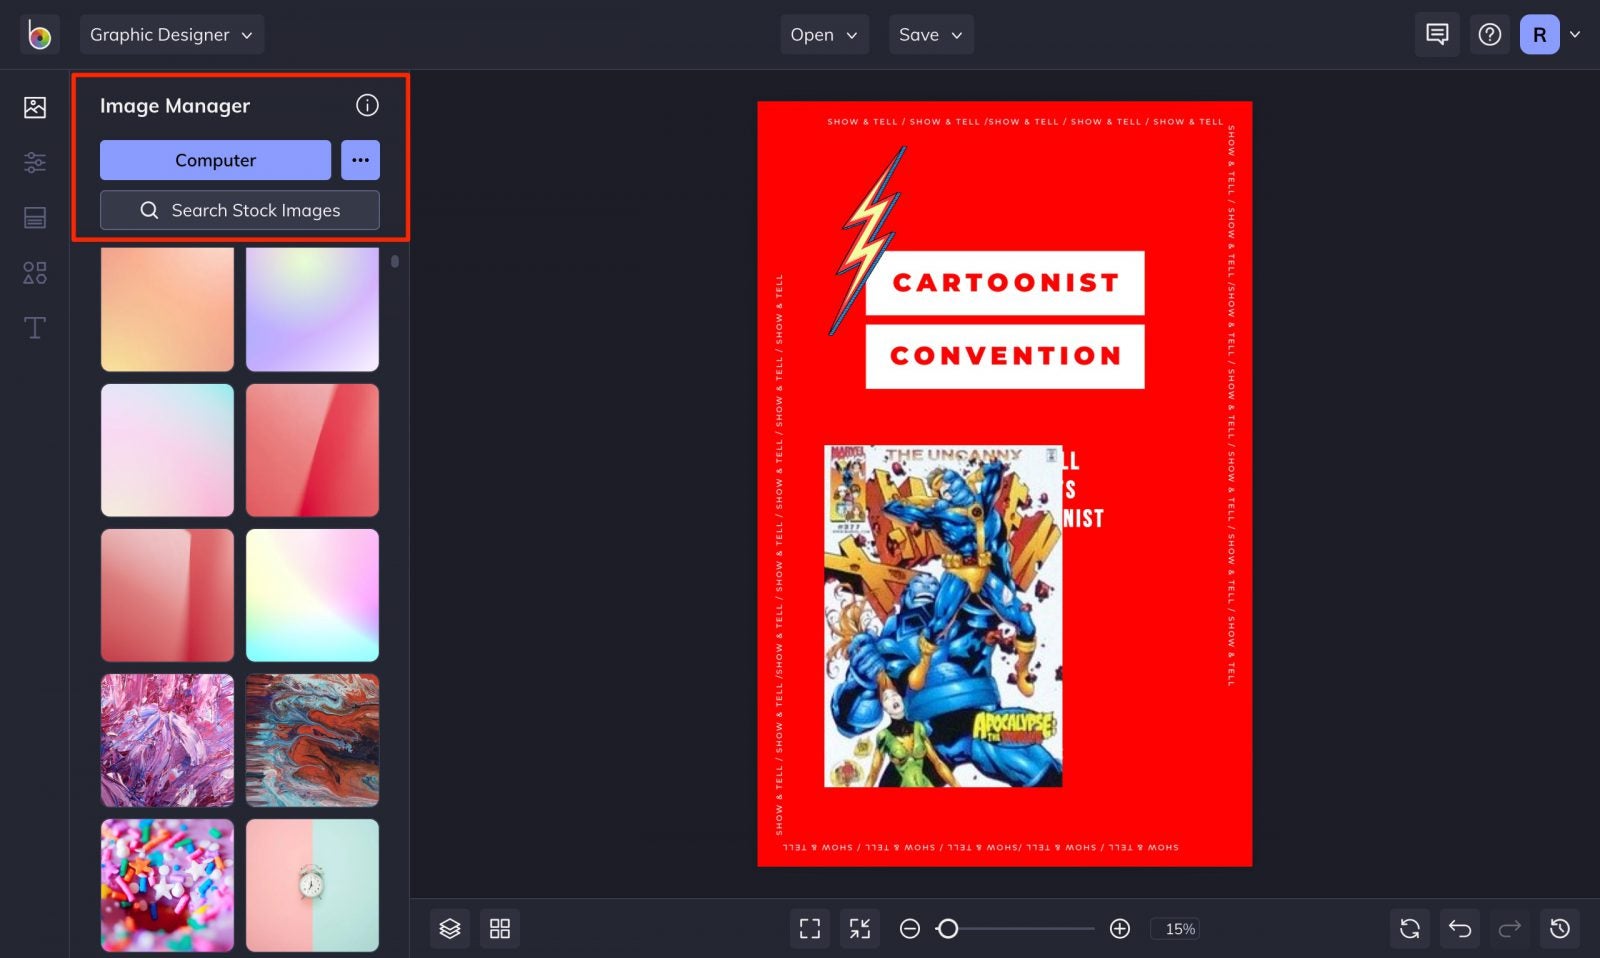The image size is (1600, 958).
Task: Undo the last action
Action: (x=1459, y=928)
